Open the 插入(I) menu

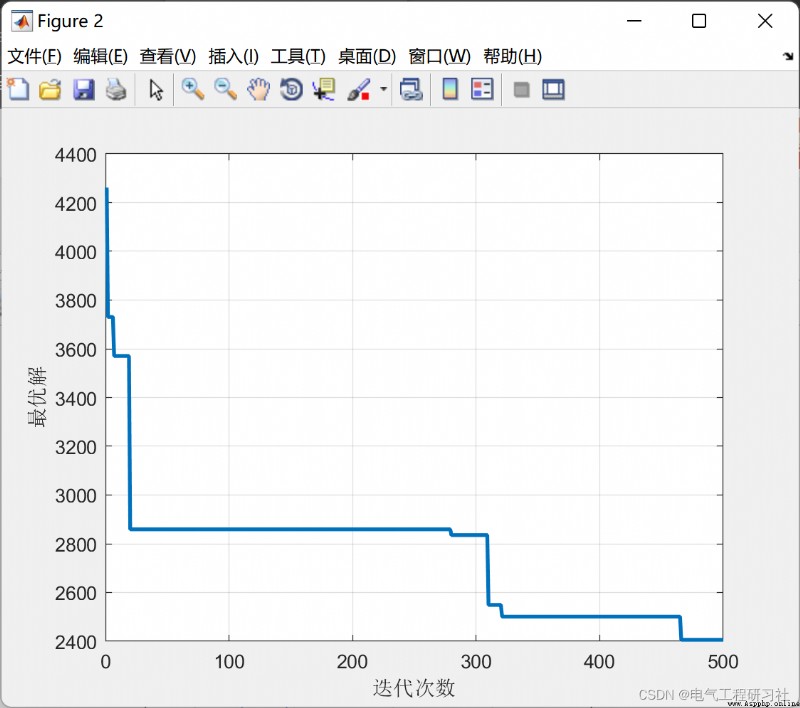point(234,56)
